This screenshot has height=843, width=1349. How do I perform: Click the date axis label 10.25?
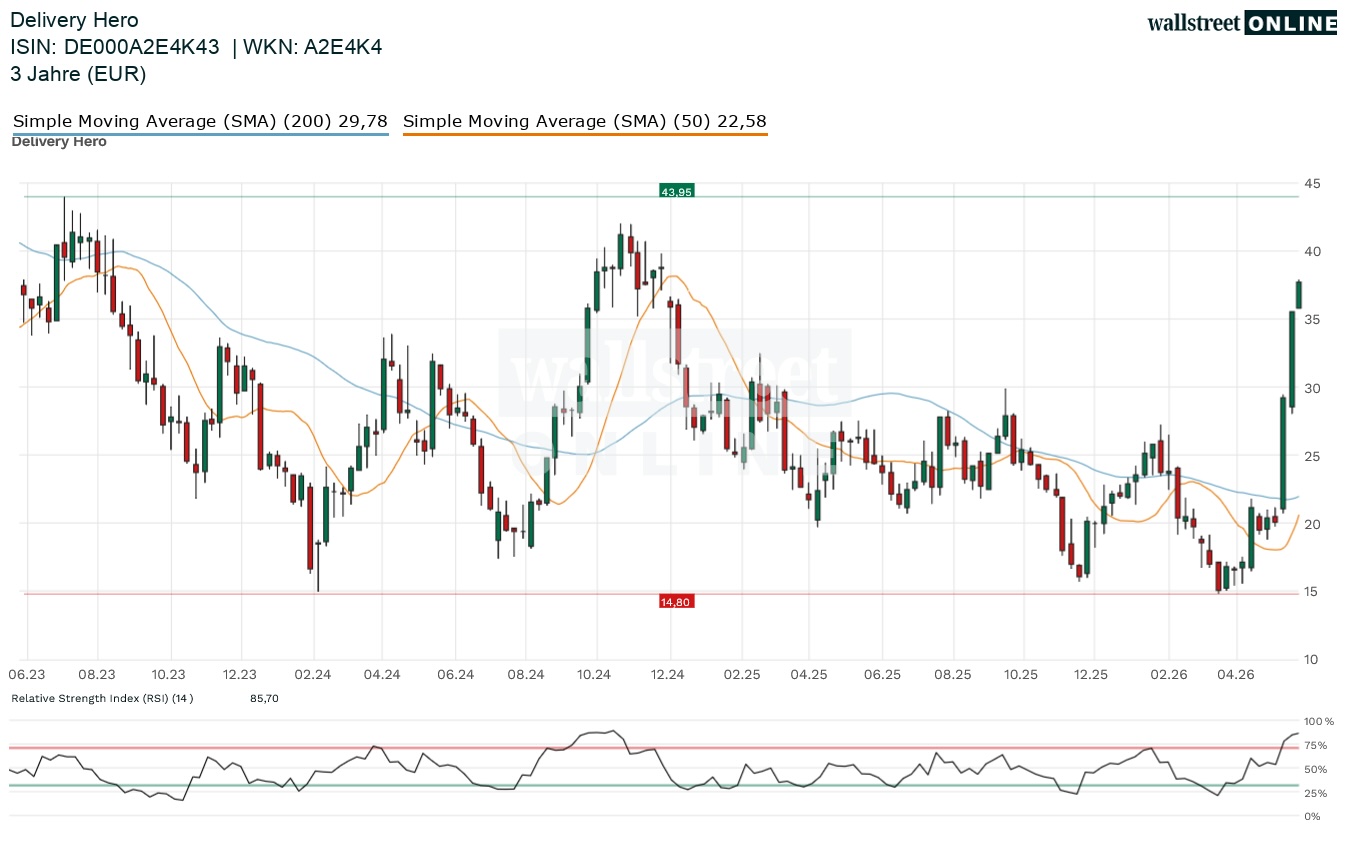point(1022,675)
